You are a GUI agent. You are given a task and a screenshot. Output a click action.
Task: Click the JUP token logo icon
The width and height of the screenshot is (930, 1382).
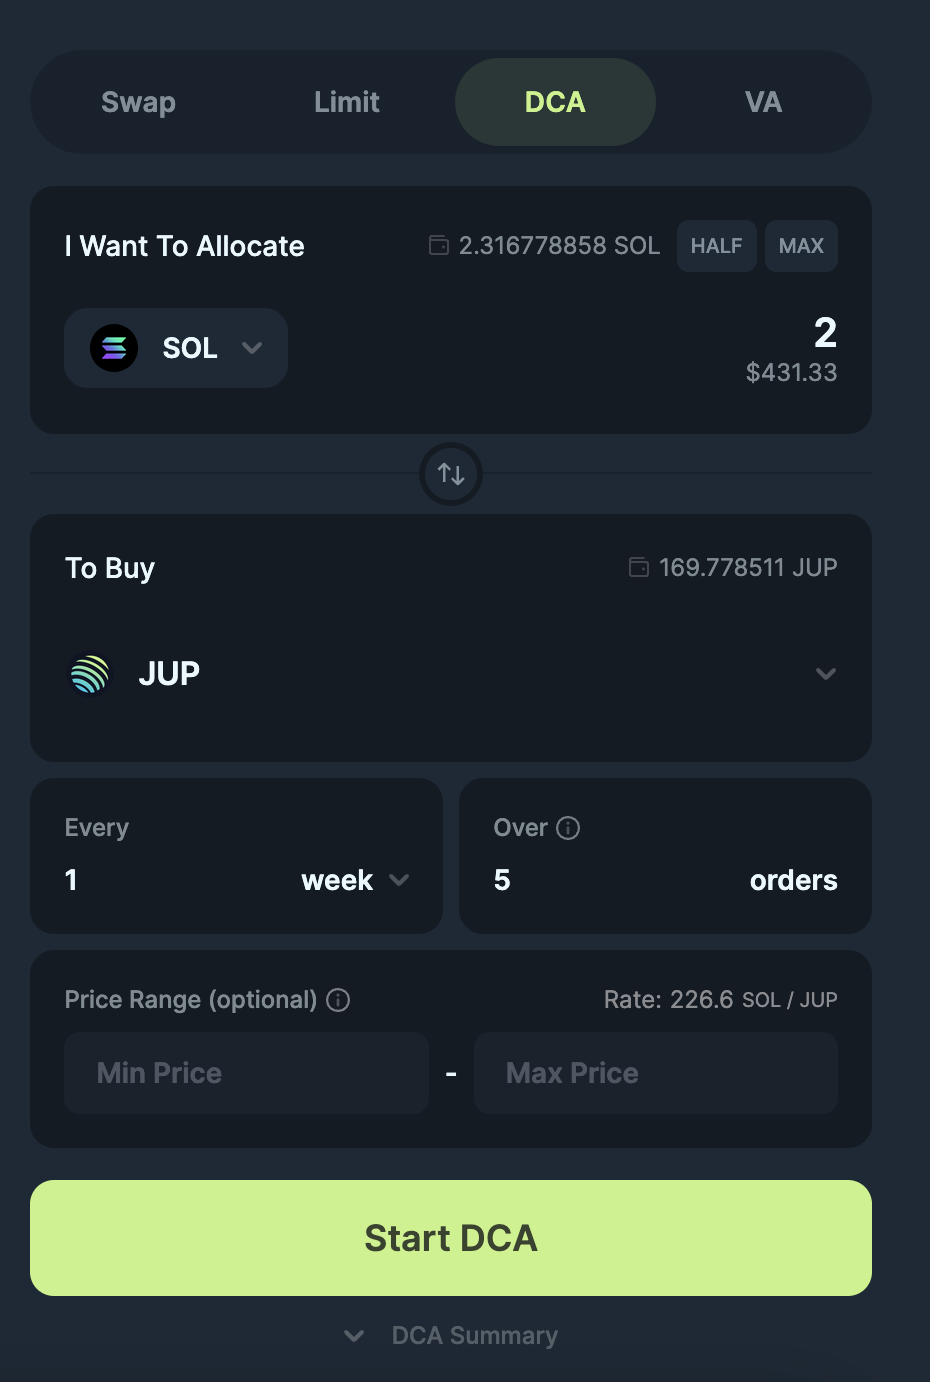90,674
